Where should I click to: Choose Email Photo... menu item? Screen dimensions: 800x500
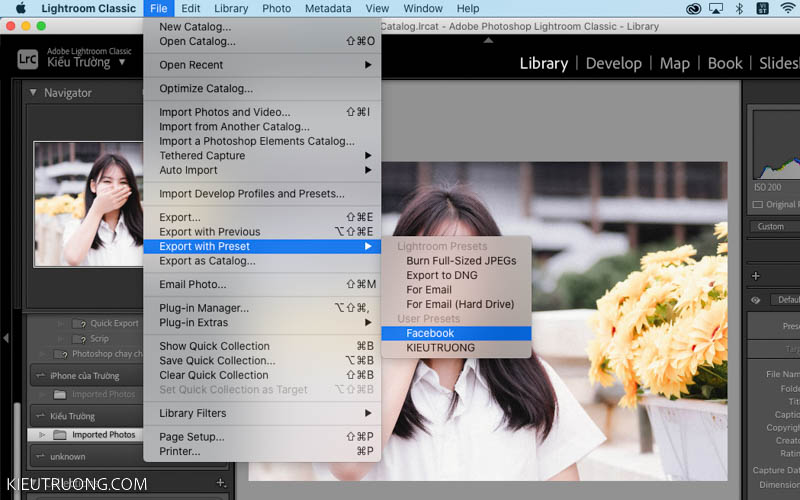pos(262,284)
